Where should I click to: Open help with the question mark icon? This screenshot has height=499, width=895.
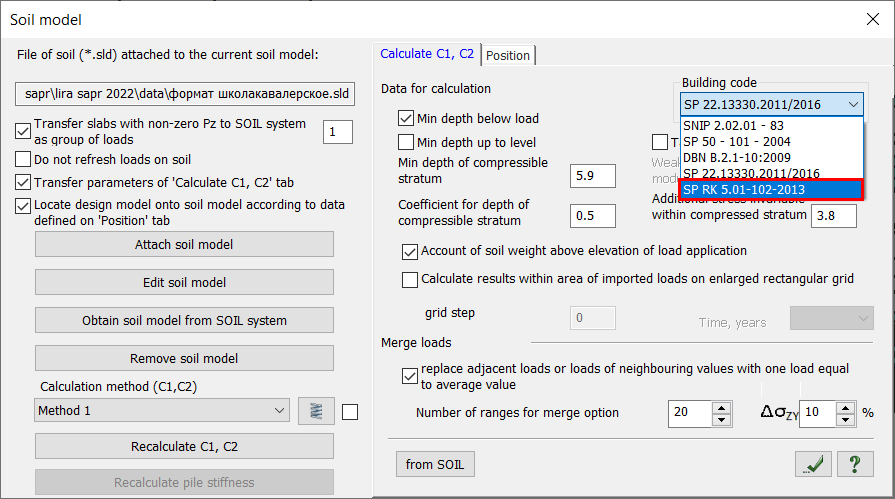(854, 464)
